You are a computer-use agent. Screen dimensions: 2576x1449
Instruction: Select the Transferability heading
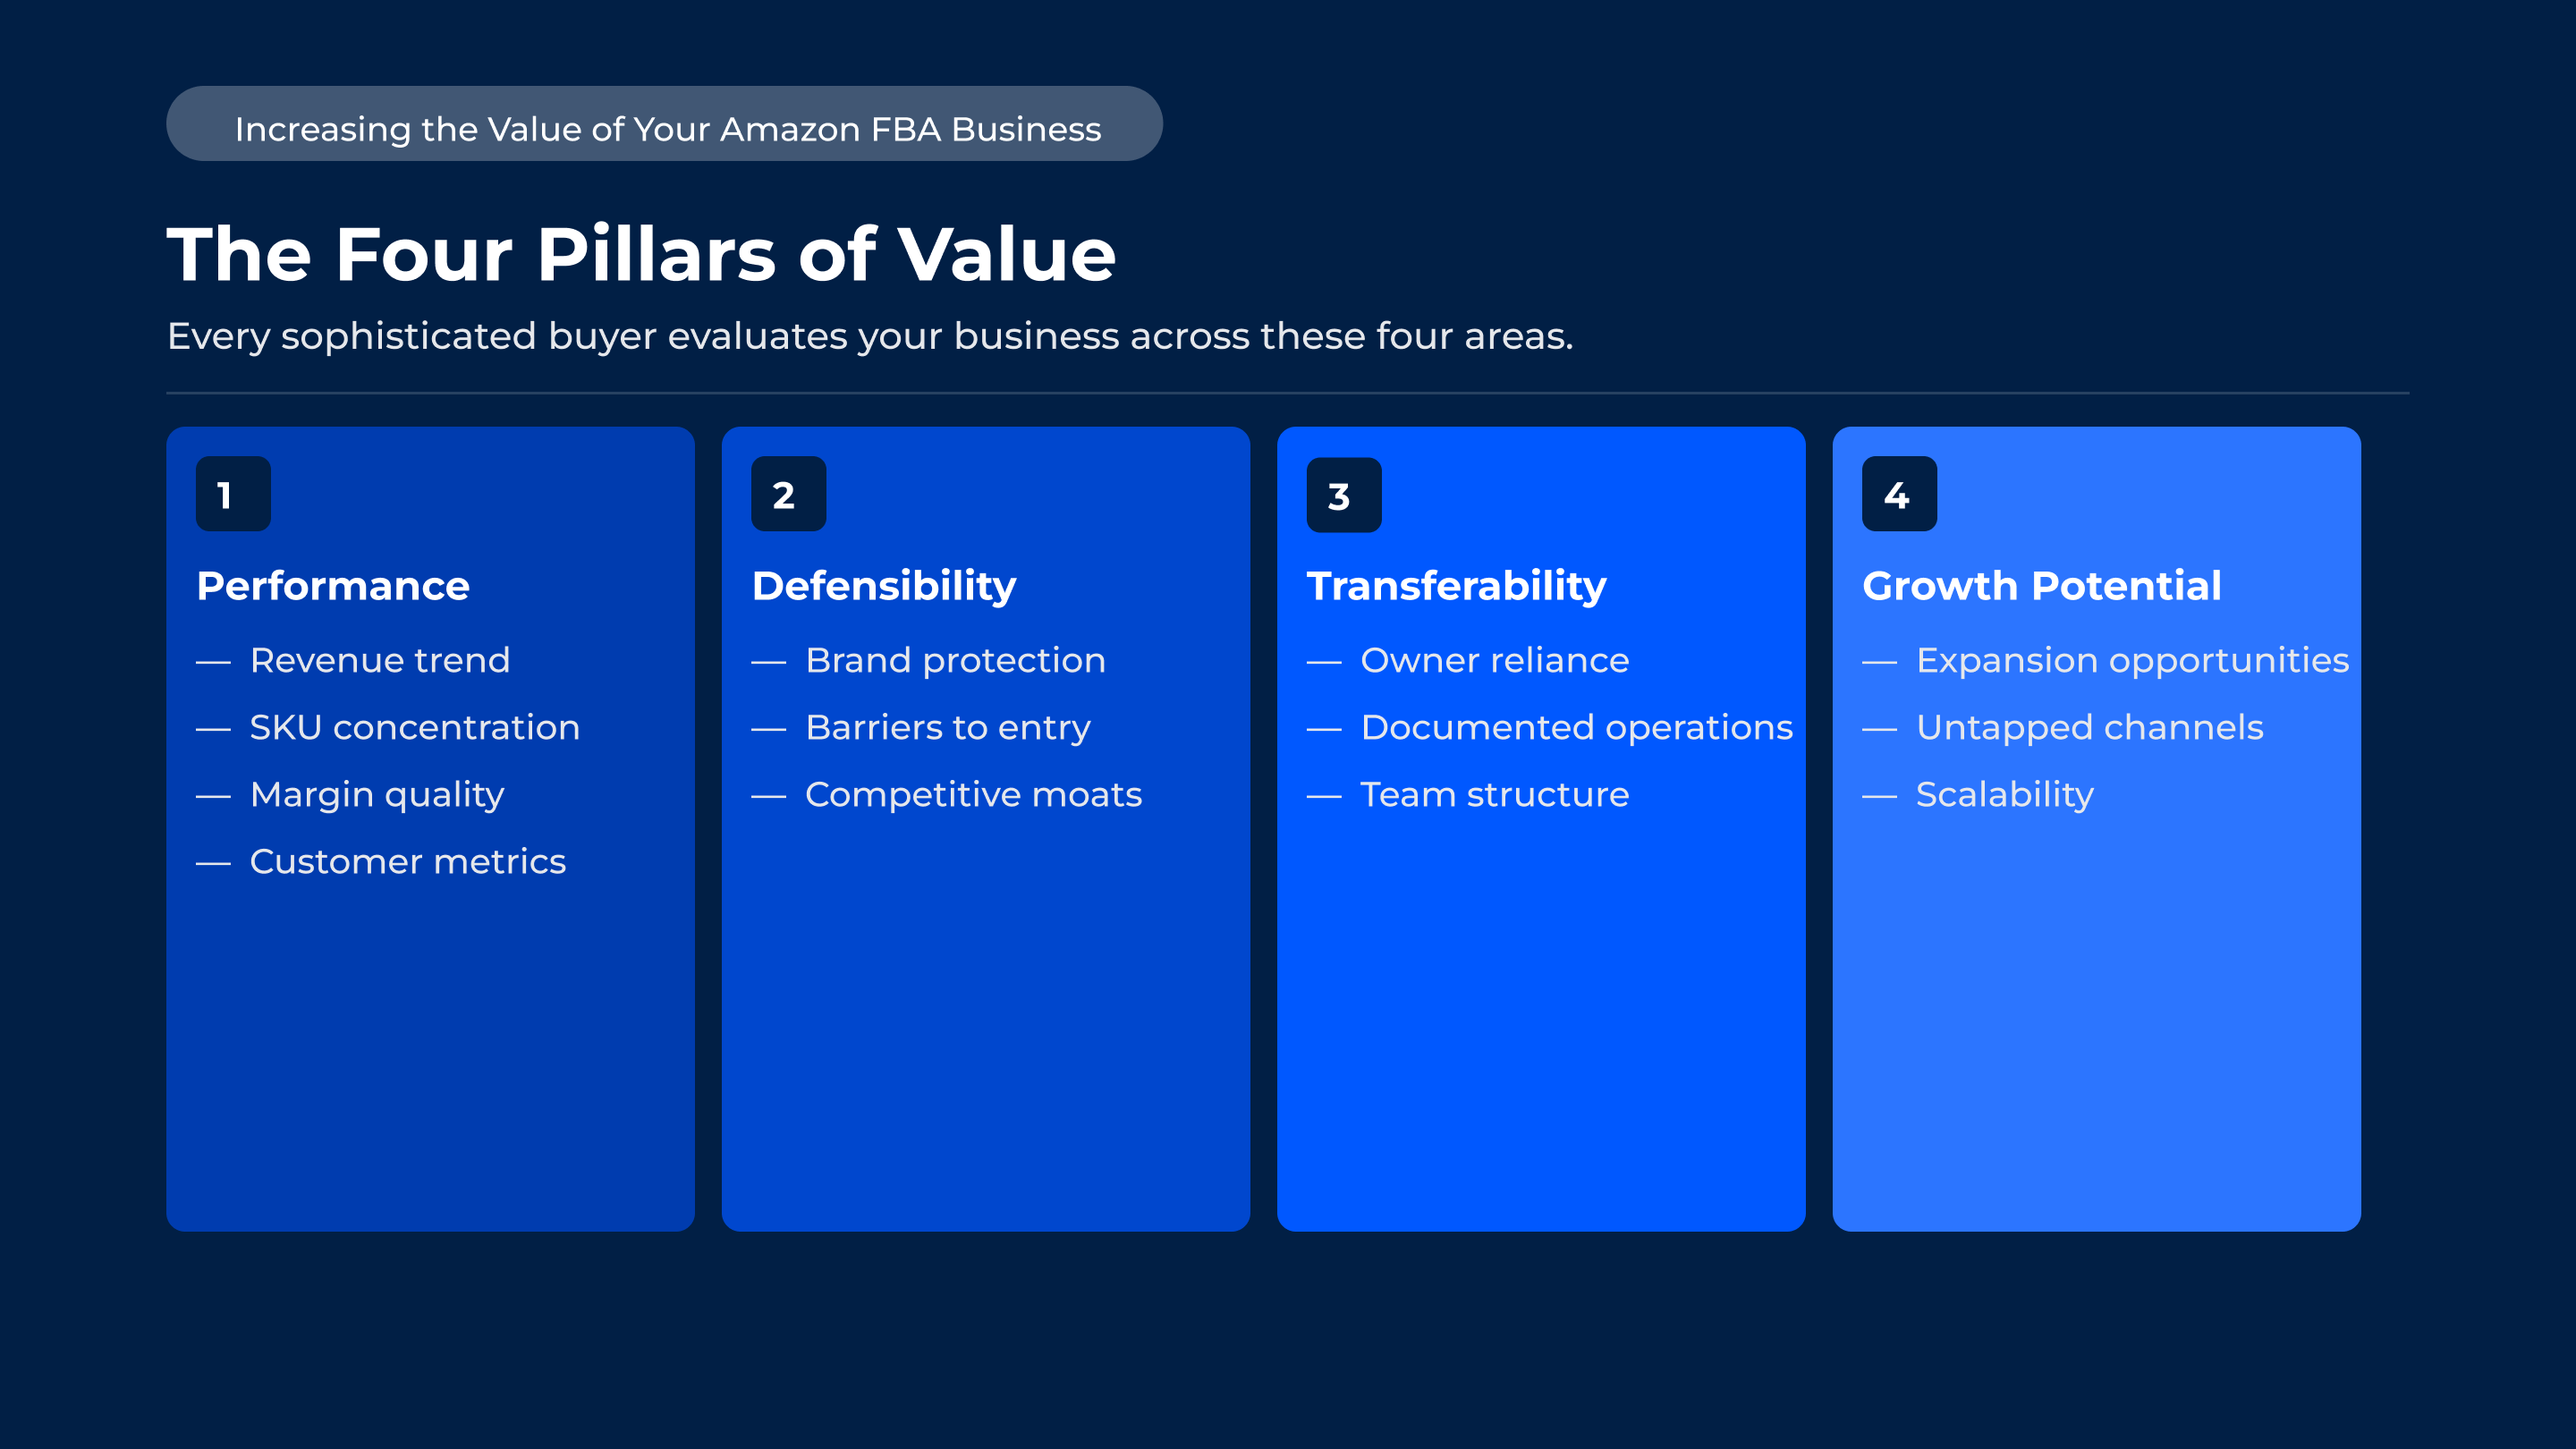(x=1456, y=586)
